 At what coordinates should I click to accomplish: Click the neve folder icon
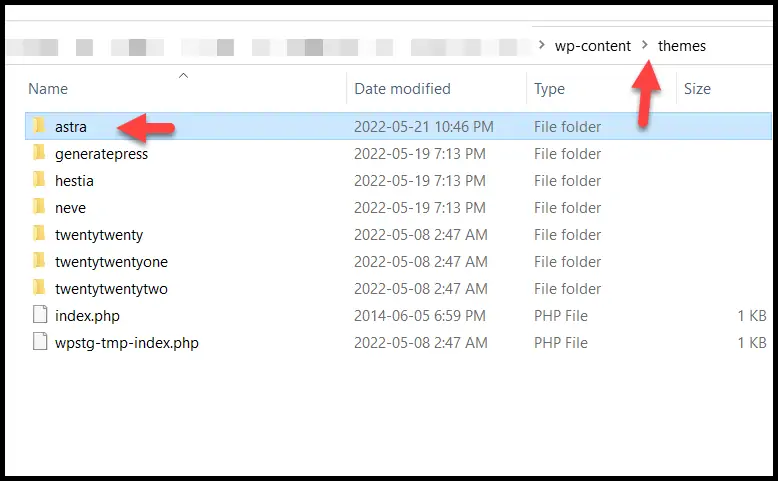[x=39, y=208]
